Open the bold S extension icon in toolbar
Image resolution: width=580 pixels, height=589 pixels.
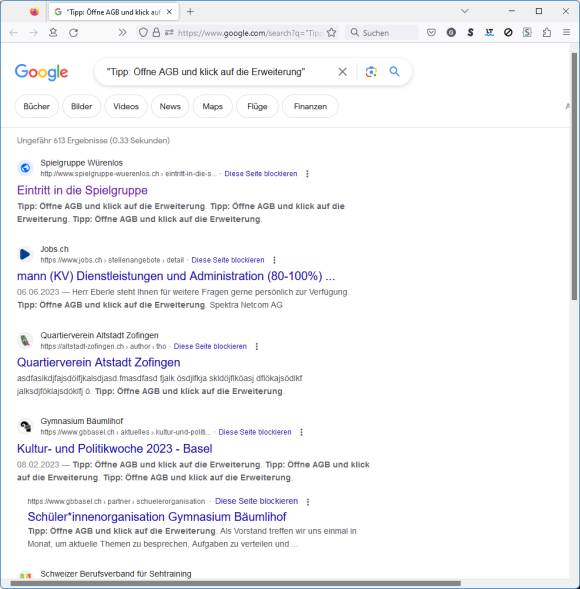tap(470, 33)
